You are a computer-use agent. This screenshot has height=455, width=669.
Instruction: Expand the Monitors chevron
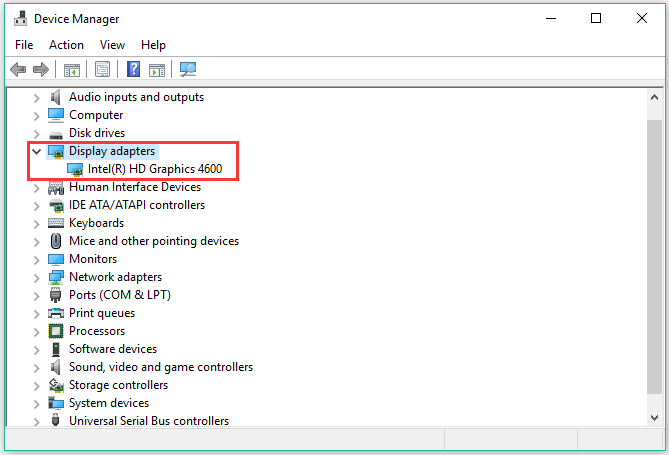(37, 260)
